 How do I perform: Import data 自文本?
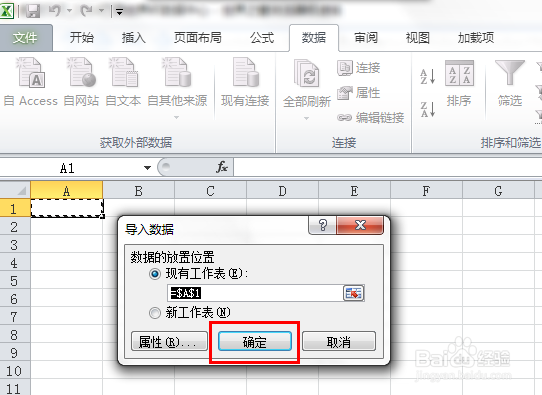point(123,82)
